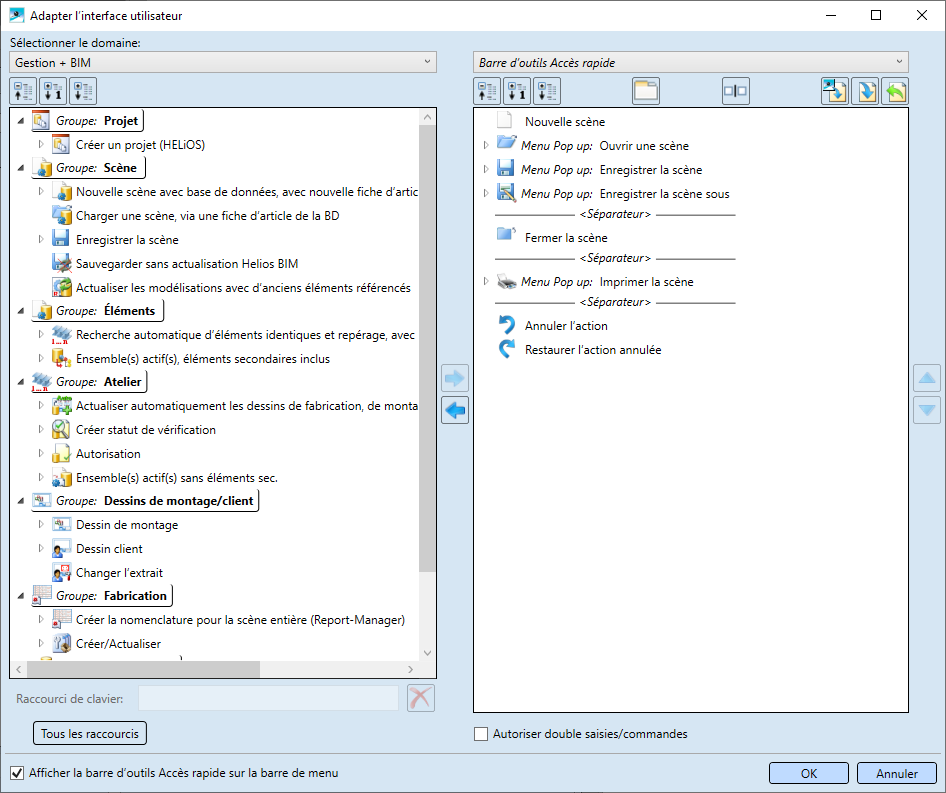Screen dimensions: 946x793
Task: Open the Barre d'outils Accès rapide dropdown
Action: coord(691,62)
